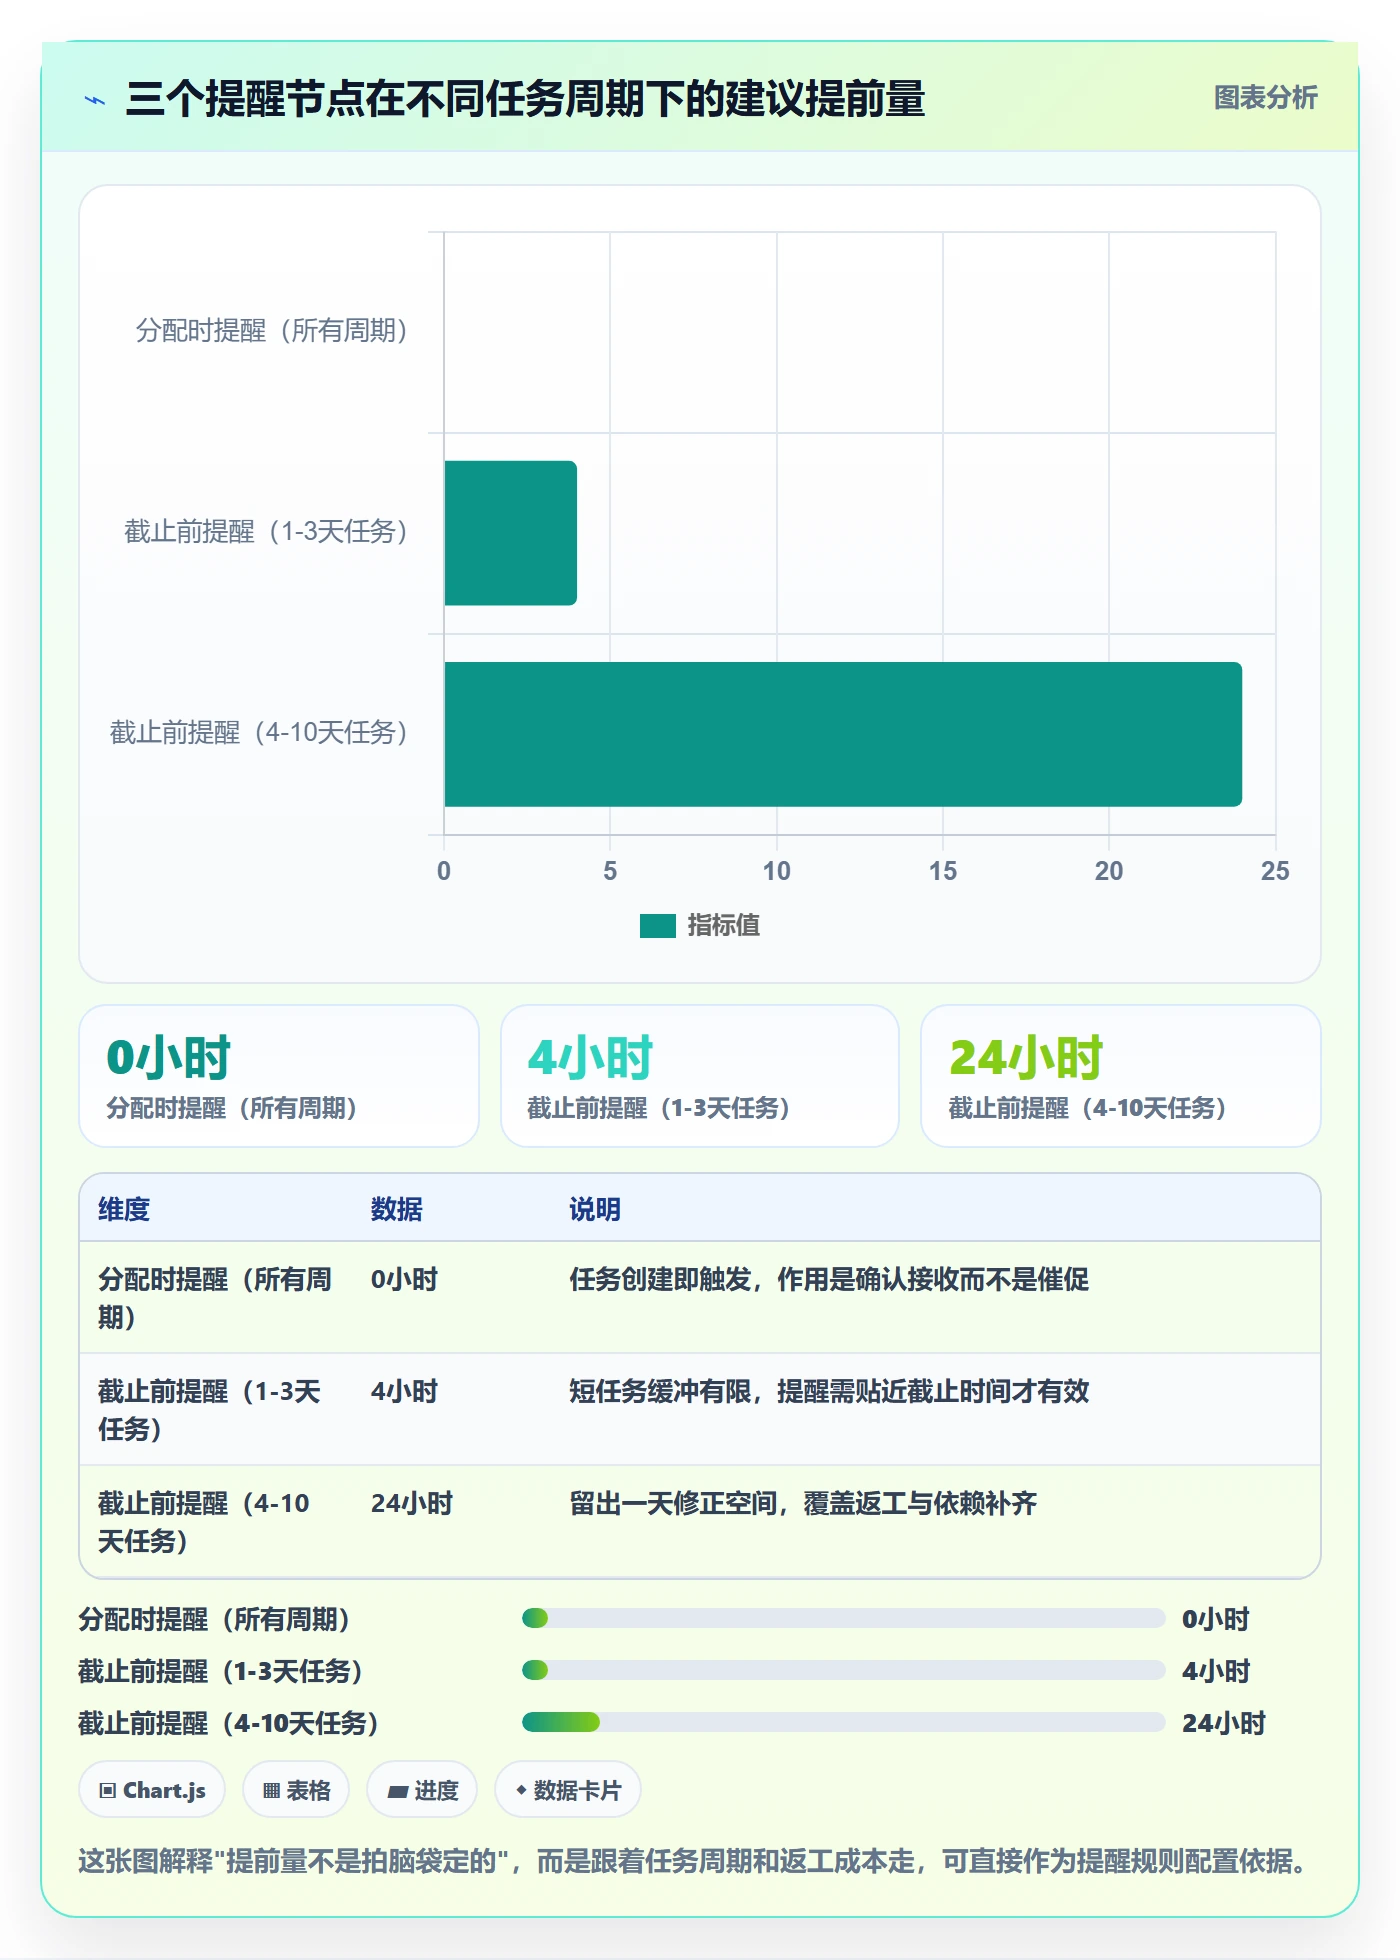This screenshot has height=1960, width=1400.
Task: Click the 截止前提醒（1-3天任务）progress bar
Action: point(844,1670)
